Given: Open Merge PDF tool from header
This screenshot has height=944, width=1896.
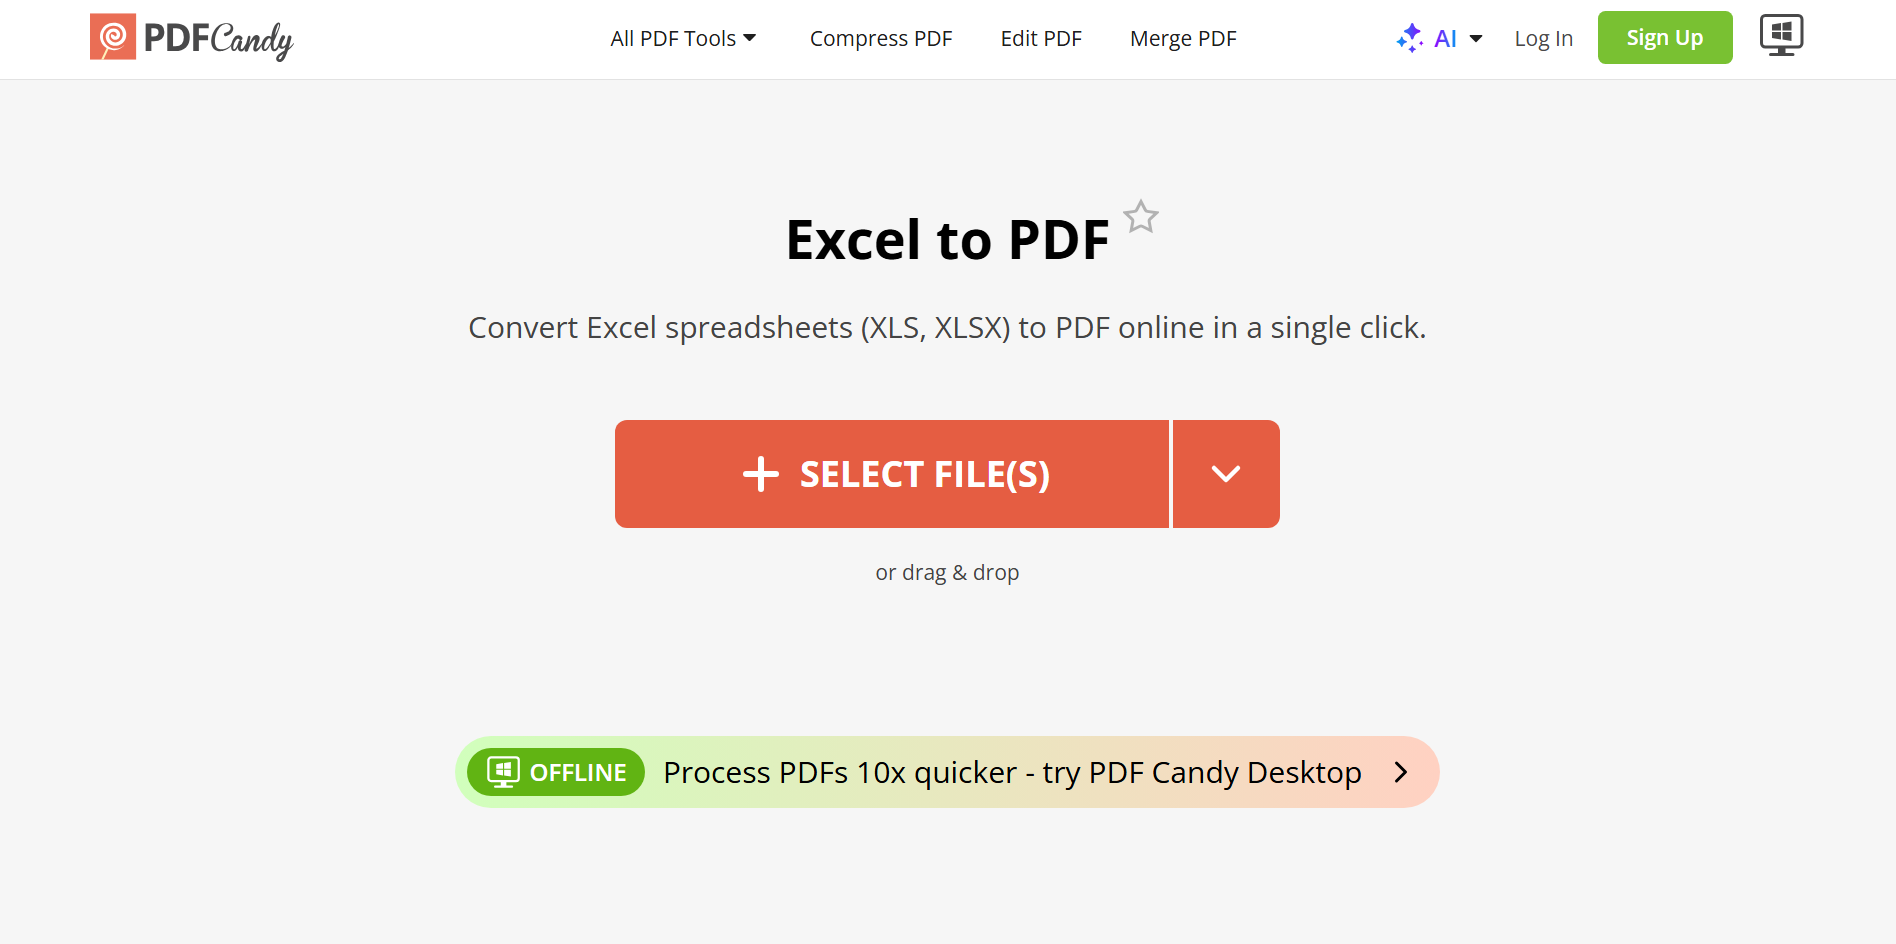Looking at the screenshot, I should click(1183, 38).
